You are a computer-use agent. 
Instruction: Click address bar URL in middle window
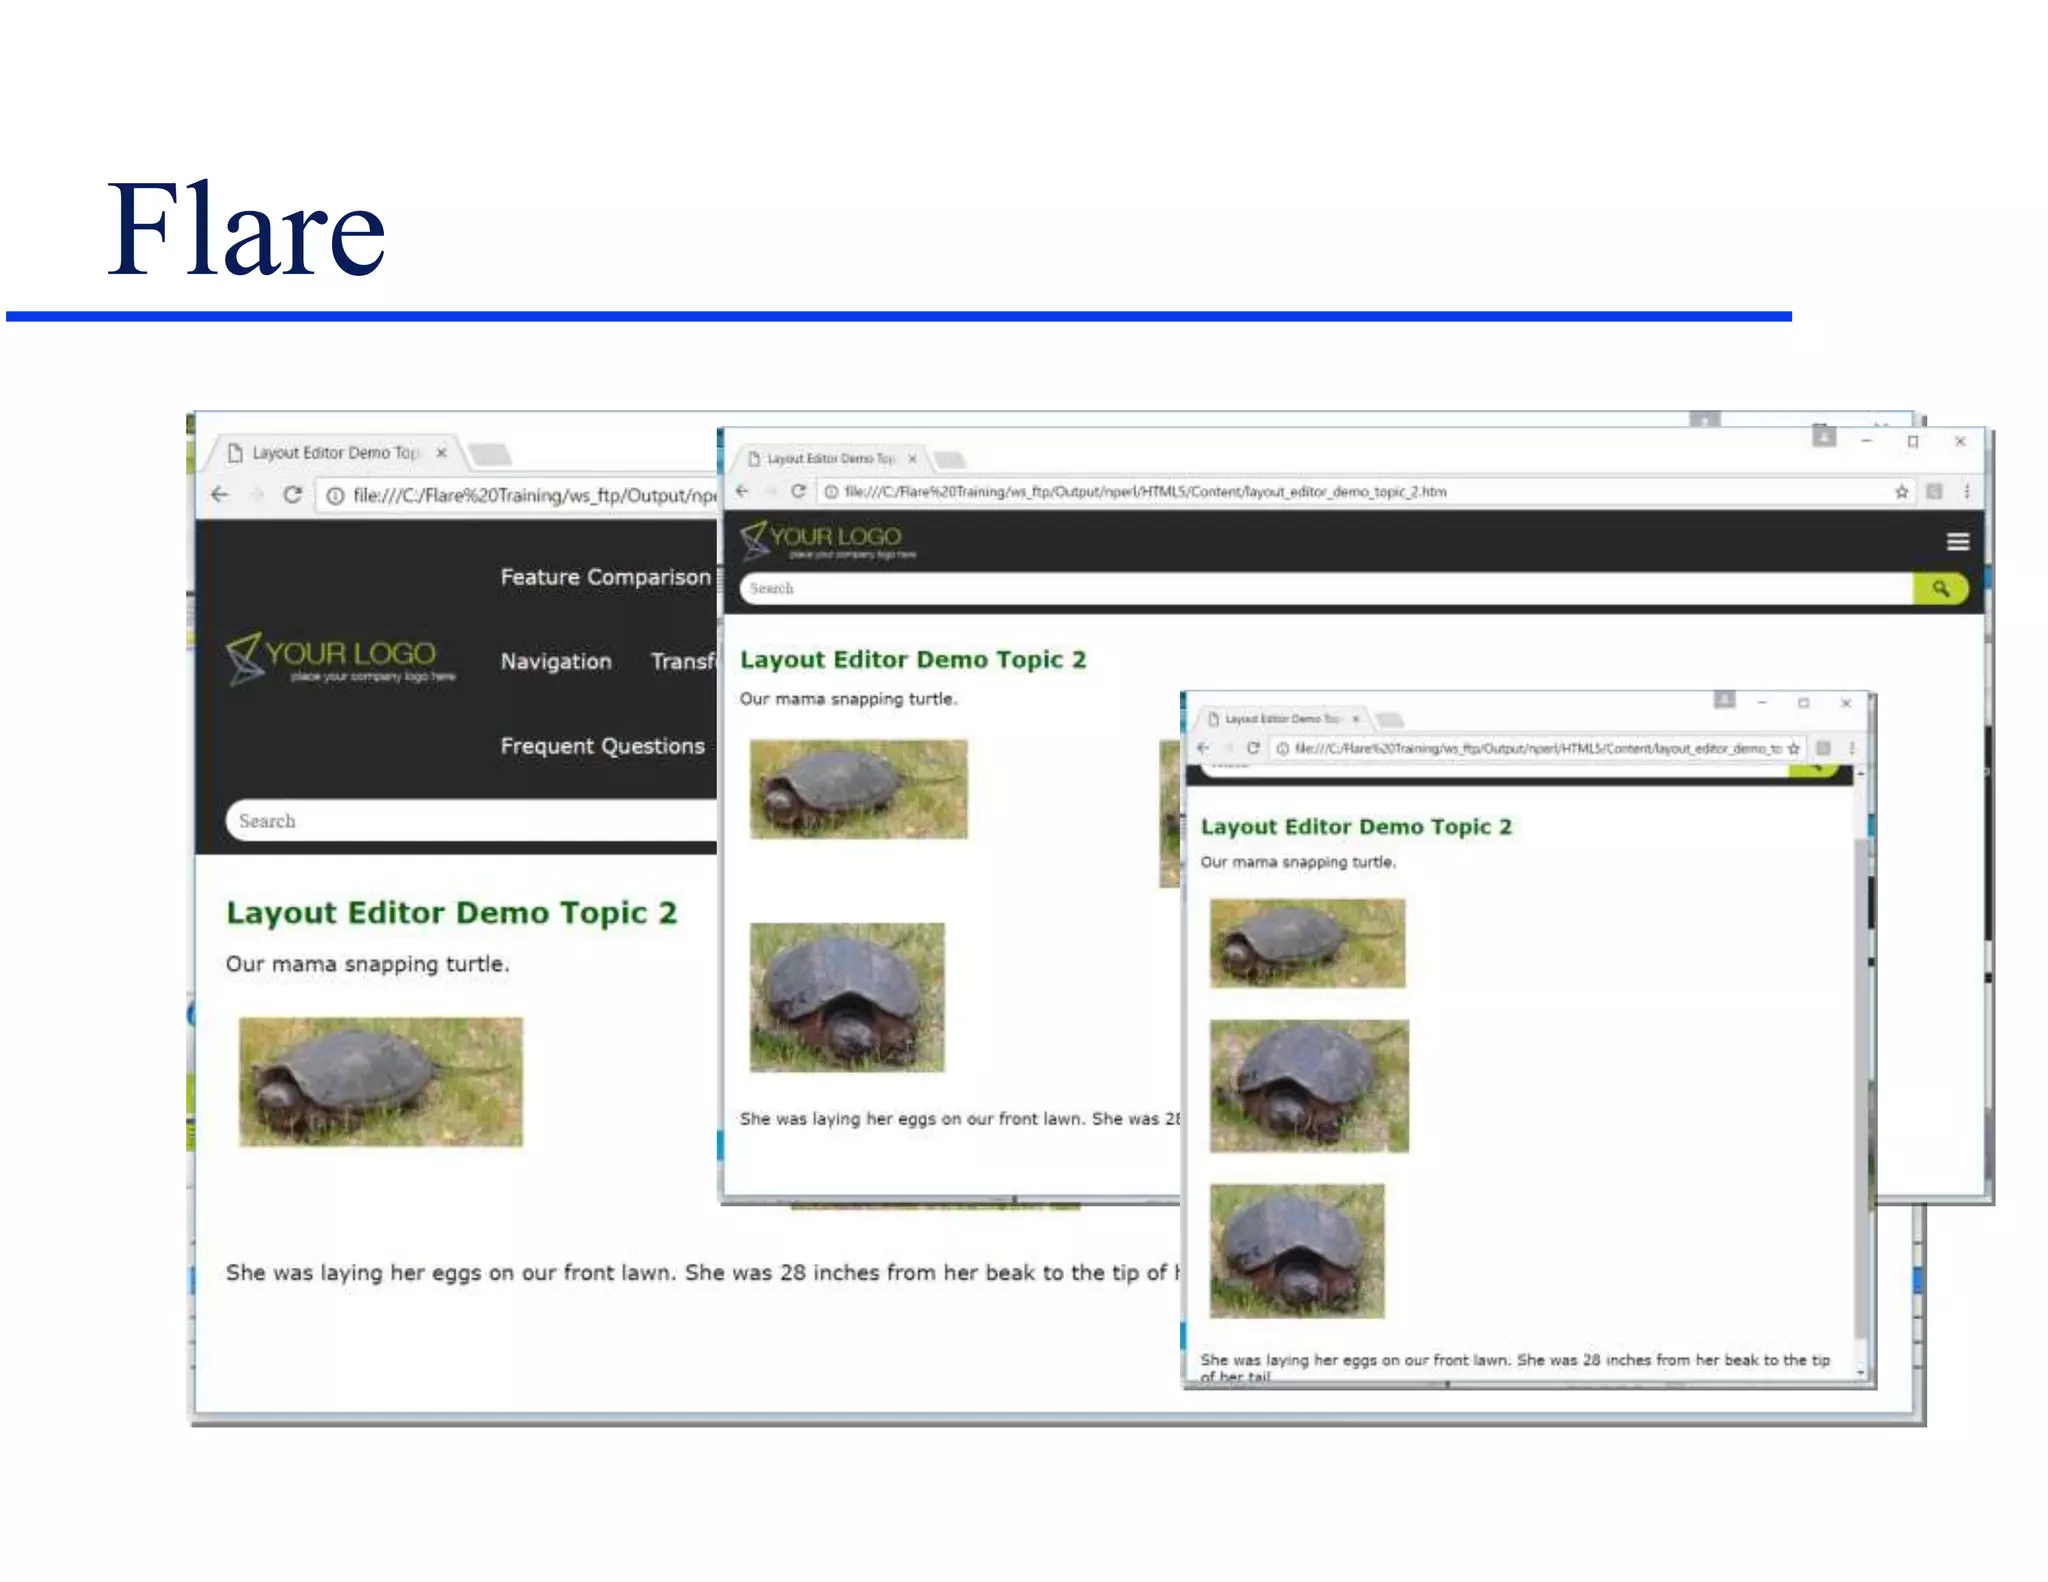(x=1145, y=492)
